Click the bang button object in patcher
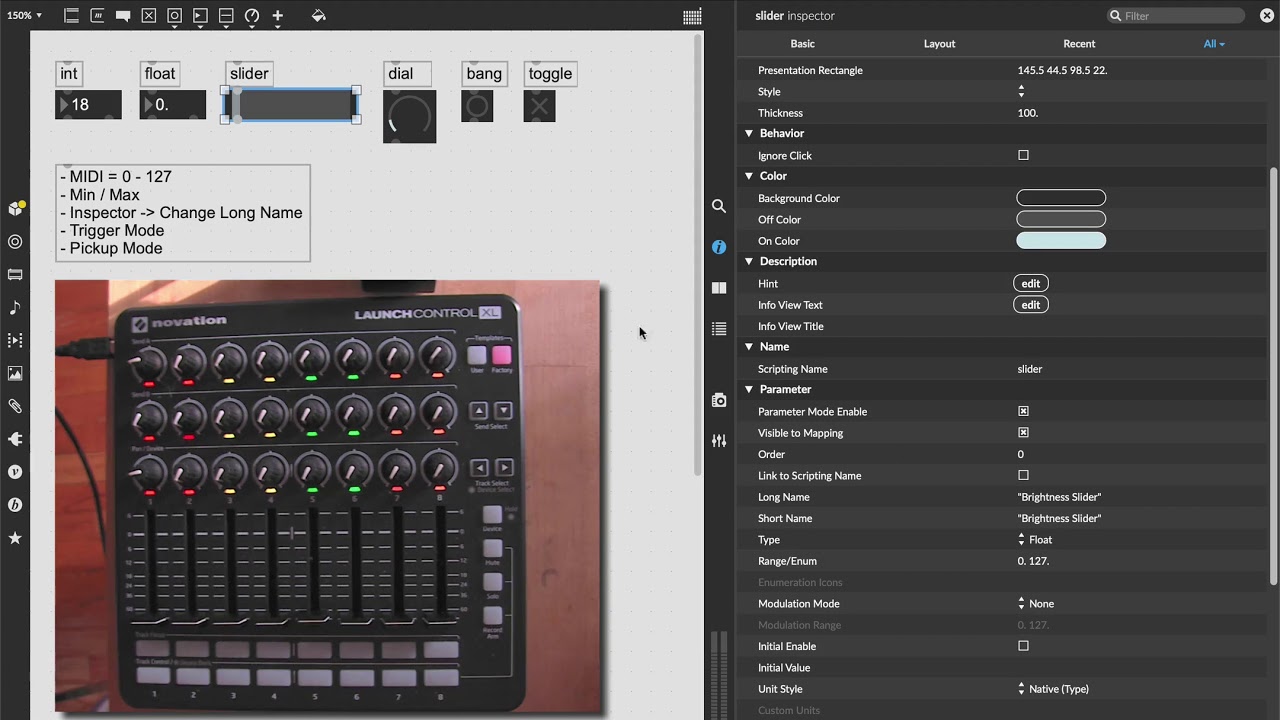Image resolution: width=1280 pixels, height=720 pixels. [477, 106]
